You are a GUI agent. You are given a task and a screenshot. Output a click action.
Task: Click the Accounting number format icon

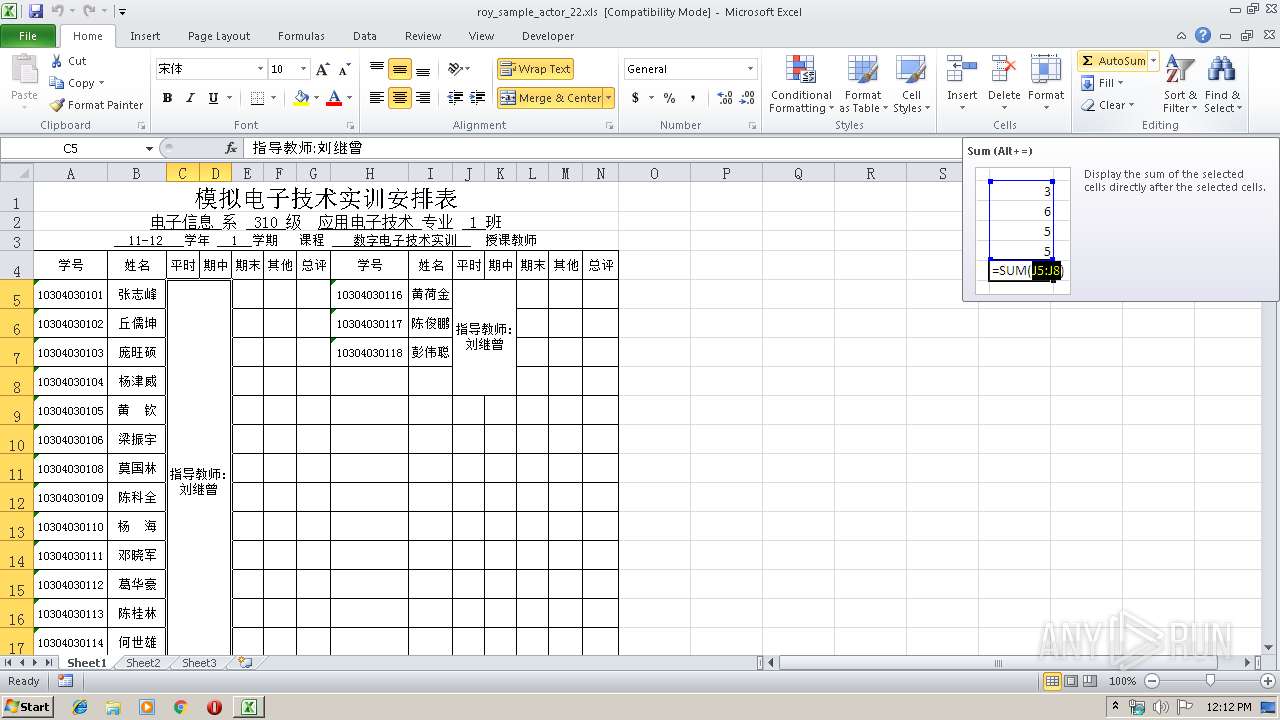[635, 98]
